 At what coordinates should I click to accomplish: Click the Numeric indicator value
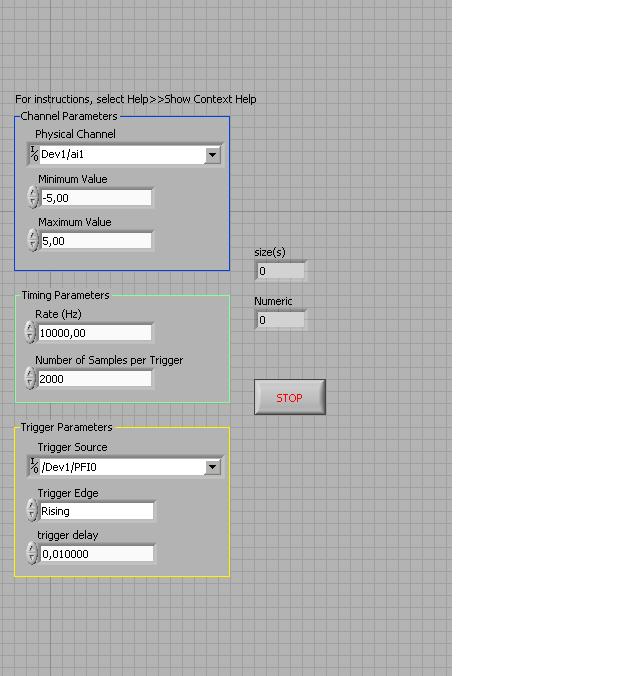point(281,320)
